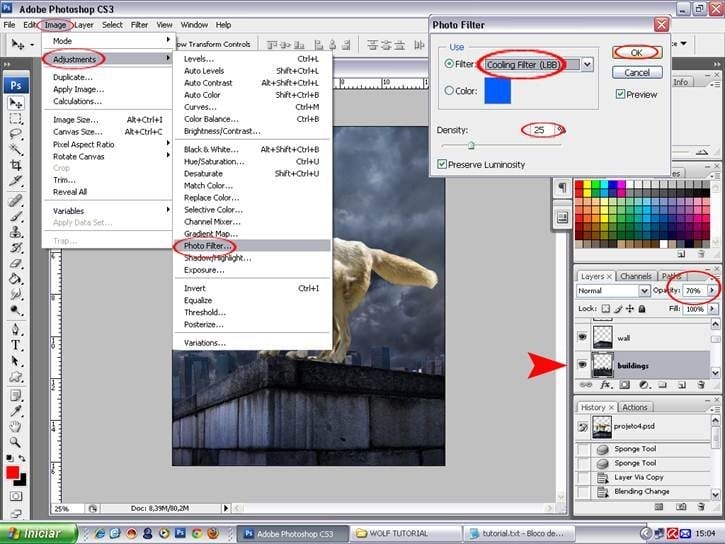
Task: Open the Image menu
Action: 55,25
